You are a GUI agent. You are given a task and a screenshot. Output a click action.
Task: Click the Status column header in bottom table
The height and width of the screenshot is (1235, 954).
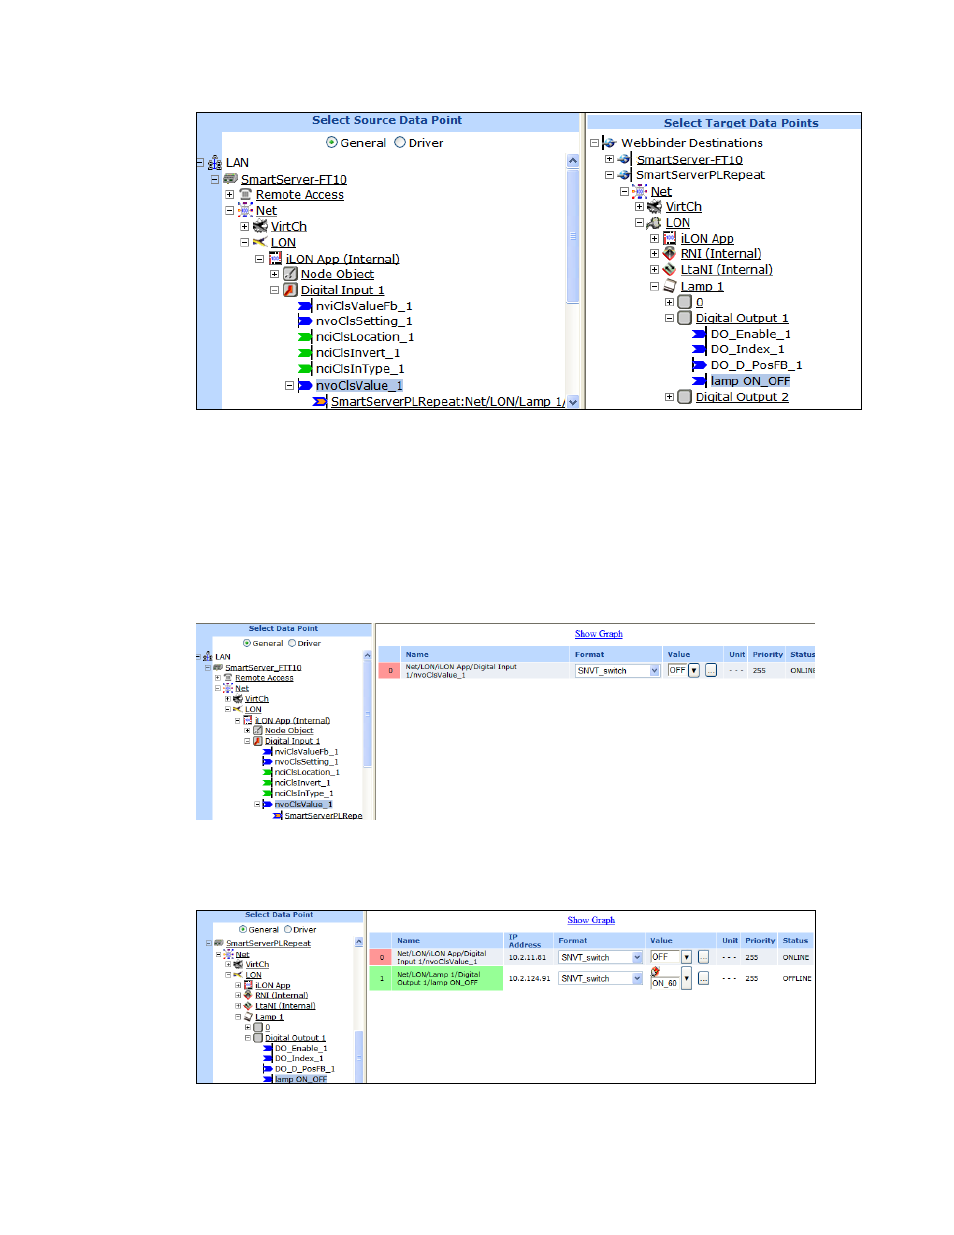(x=796, y=941)
